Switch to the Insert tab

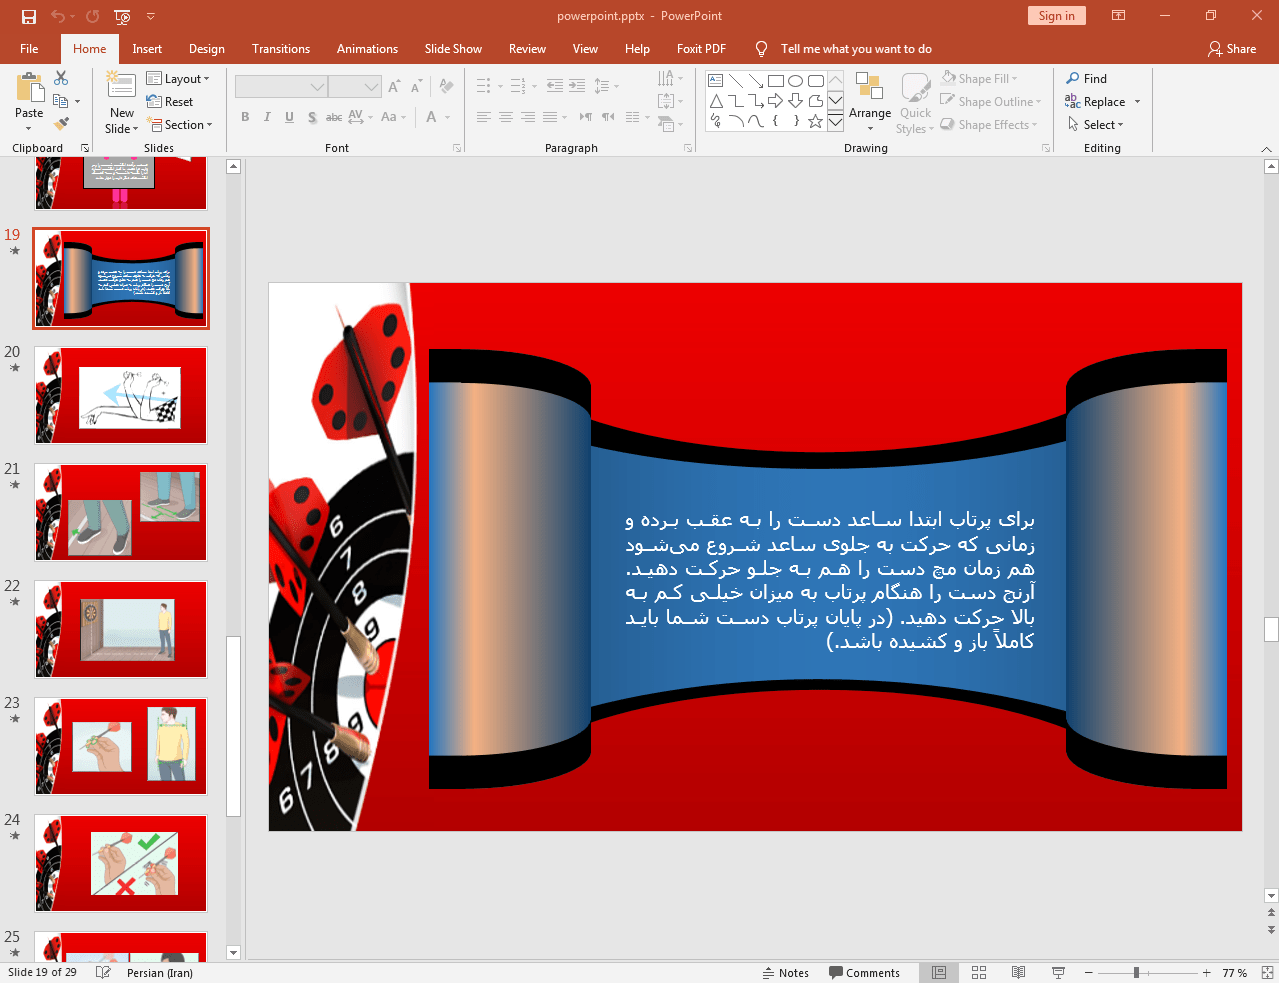[x=147, y=48]
